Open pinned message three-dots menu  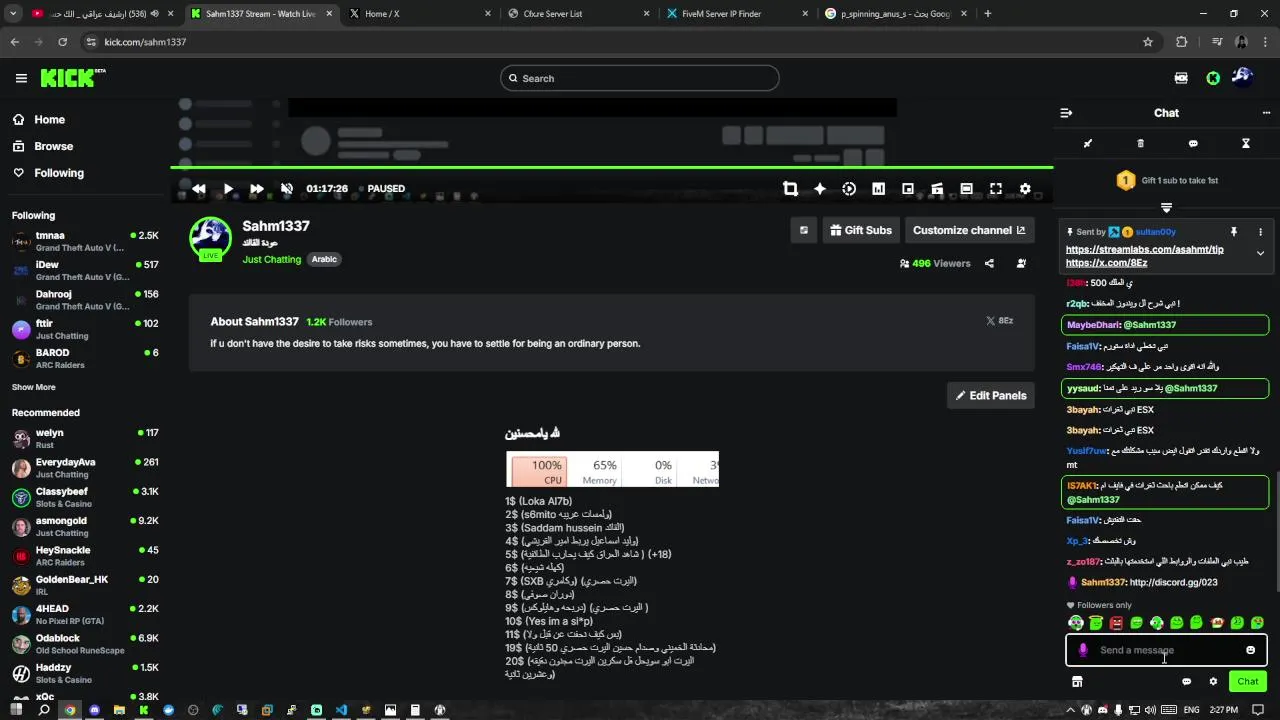point(1260,232)
